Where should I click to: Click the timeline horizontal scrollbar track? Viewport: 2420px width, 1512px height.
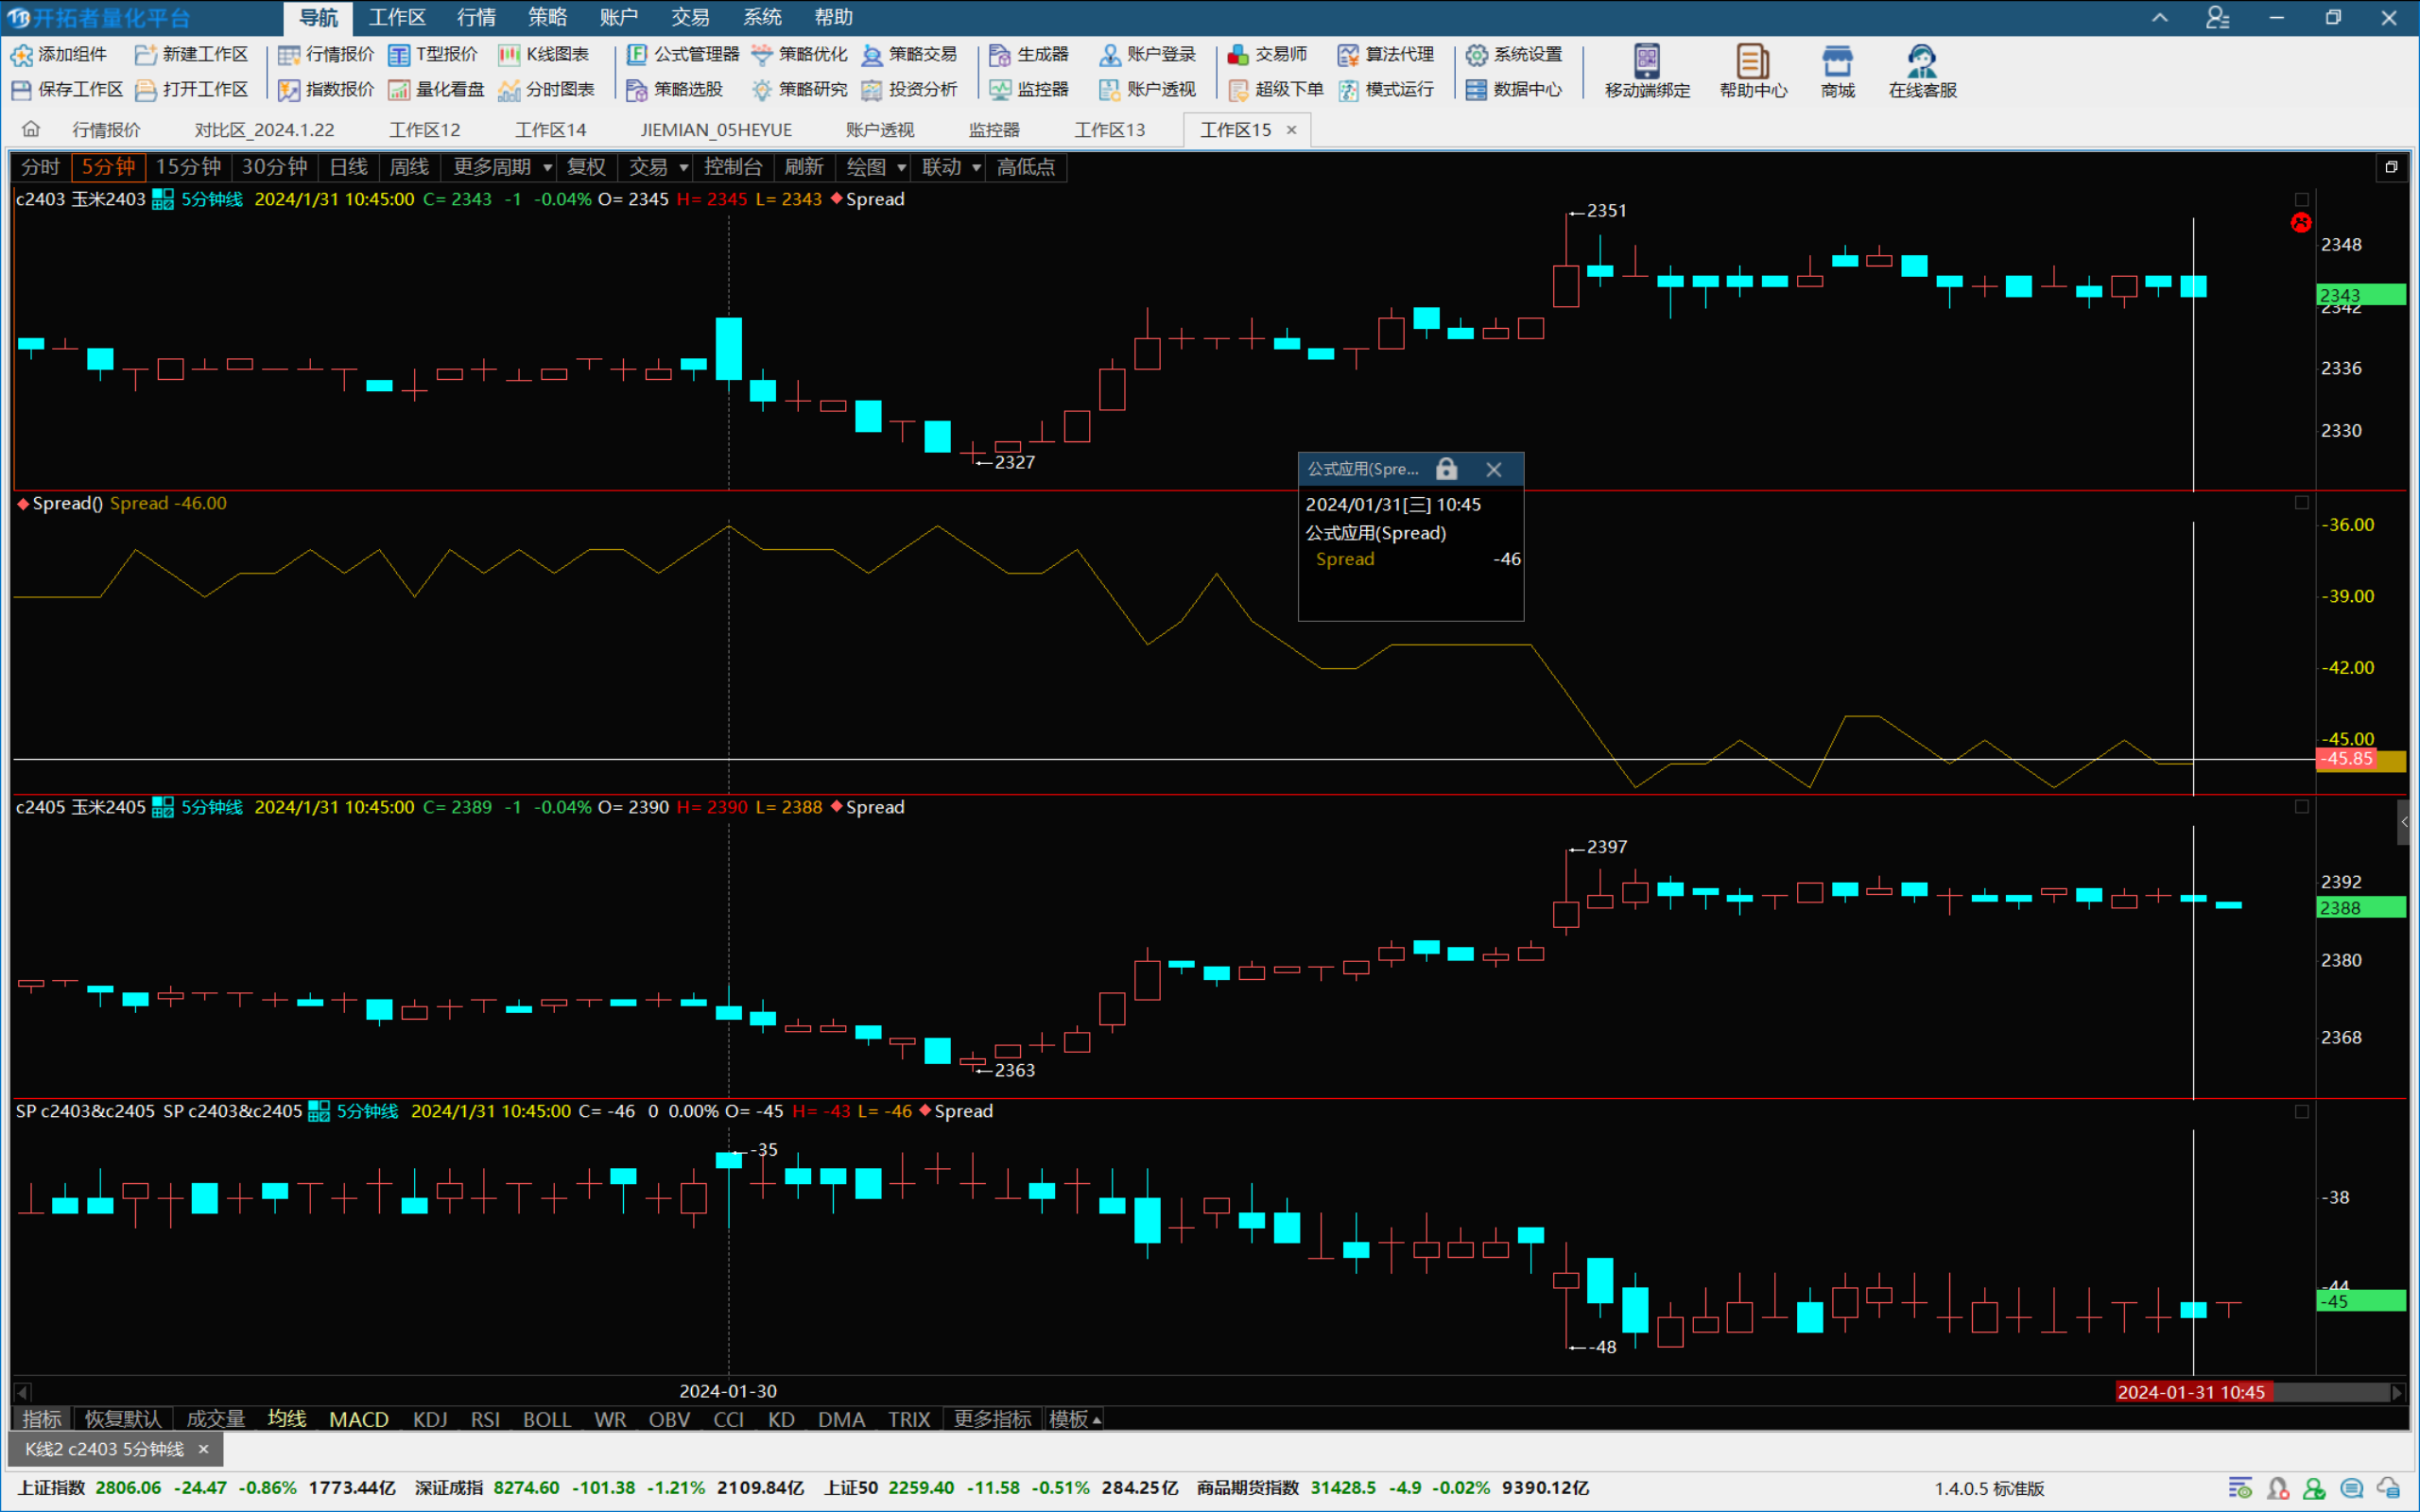[1209, 1391]
